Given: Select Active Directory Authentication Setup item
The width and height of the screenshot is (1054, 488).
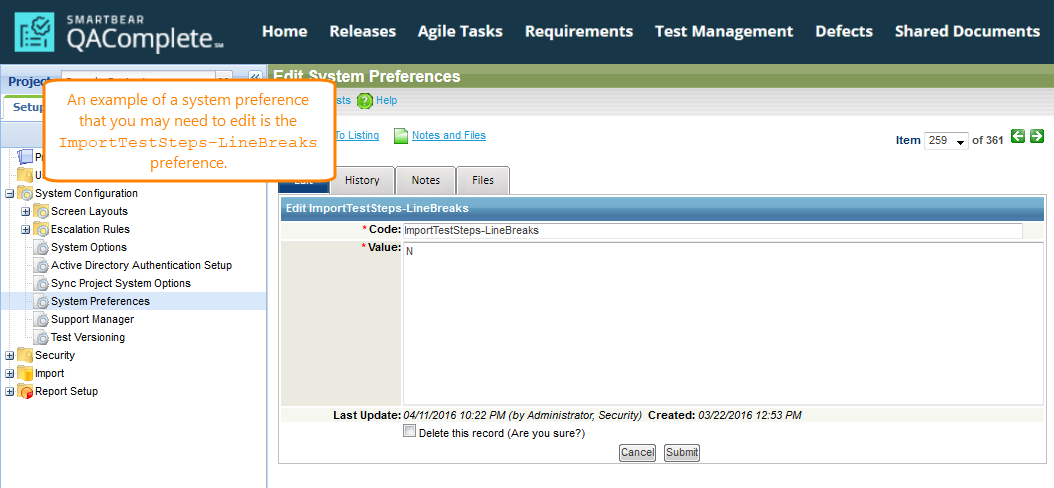Looking at the screenshot, I should pyautogui.click(x=141, y=266).
